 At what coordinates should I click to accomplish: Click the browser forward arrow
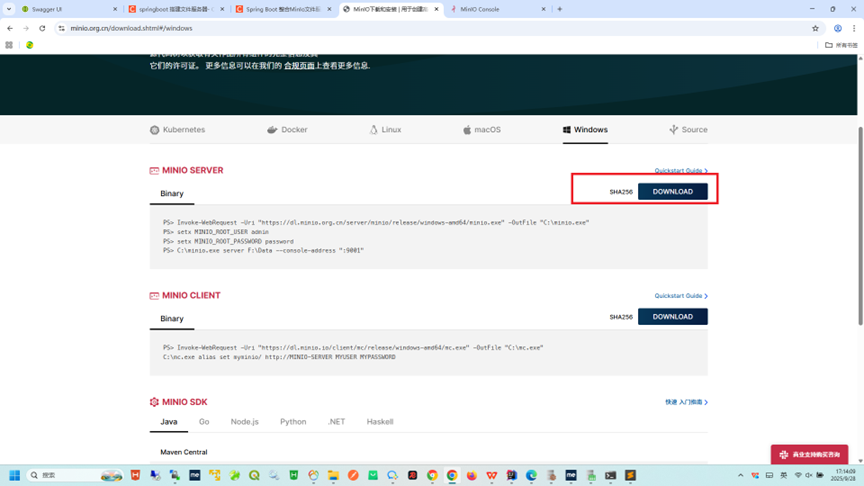[26, 28]
